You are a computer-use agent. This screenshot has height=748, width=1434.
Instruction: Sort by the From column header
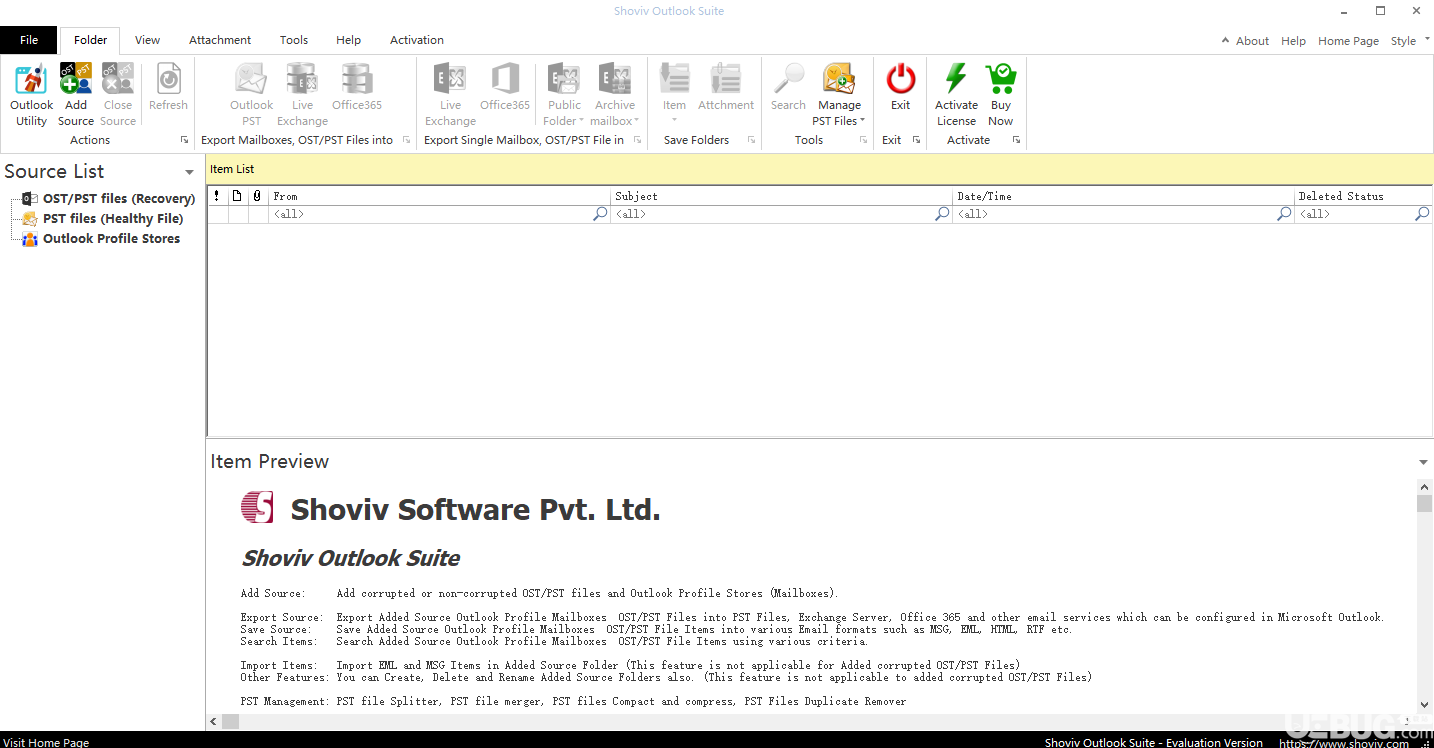coord(439,196)
